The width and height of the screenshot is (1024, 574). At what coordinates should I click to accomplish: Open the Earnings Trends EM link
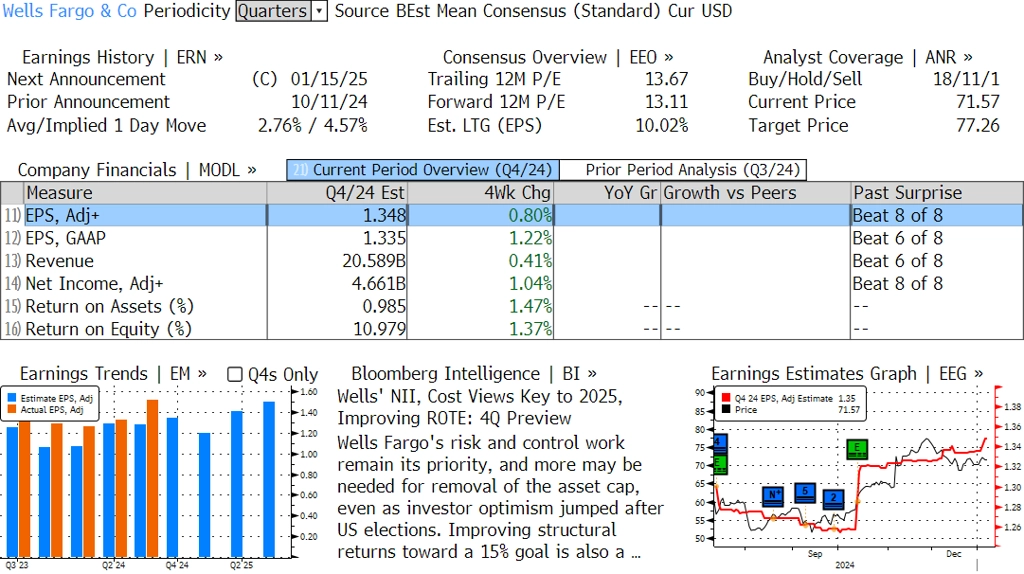[114, 374]
